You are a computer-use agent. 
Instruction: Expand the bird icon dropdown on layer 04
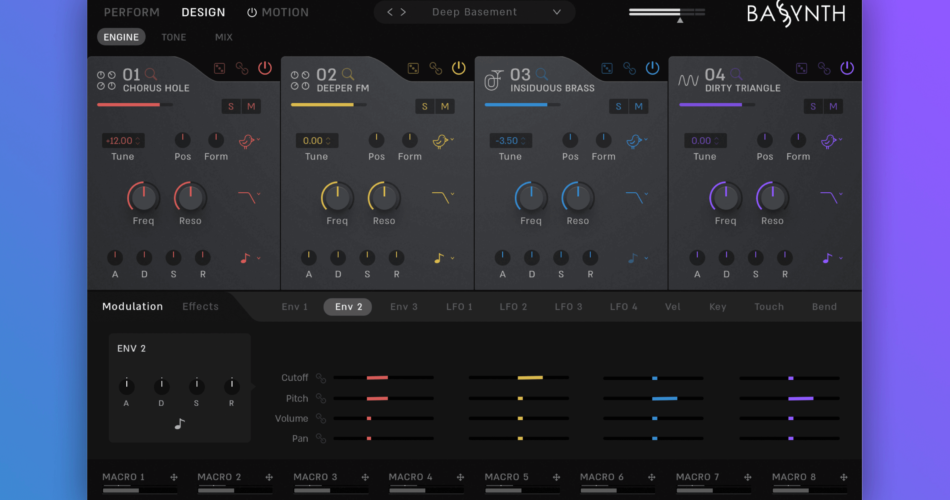tap(831, 142)
